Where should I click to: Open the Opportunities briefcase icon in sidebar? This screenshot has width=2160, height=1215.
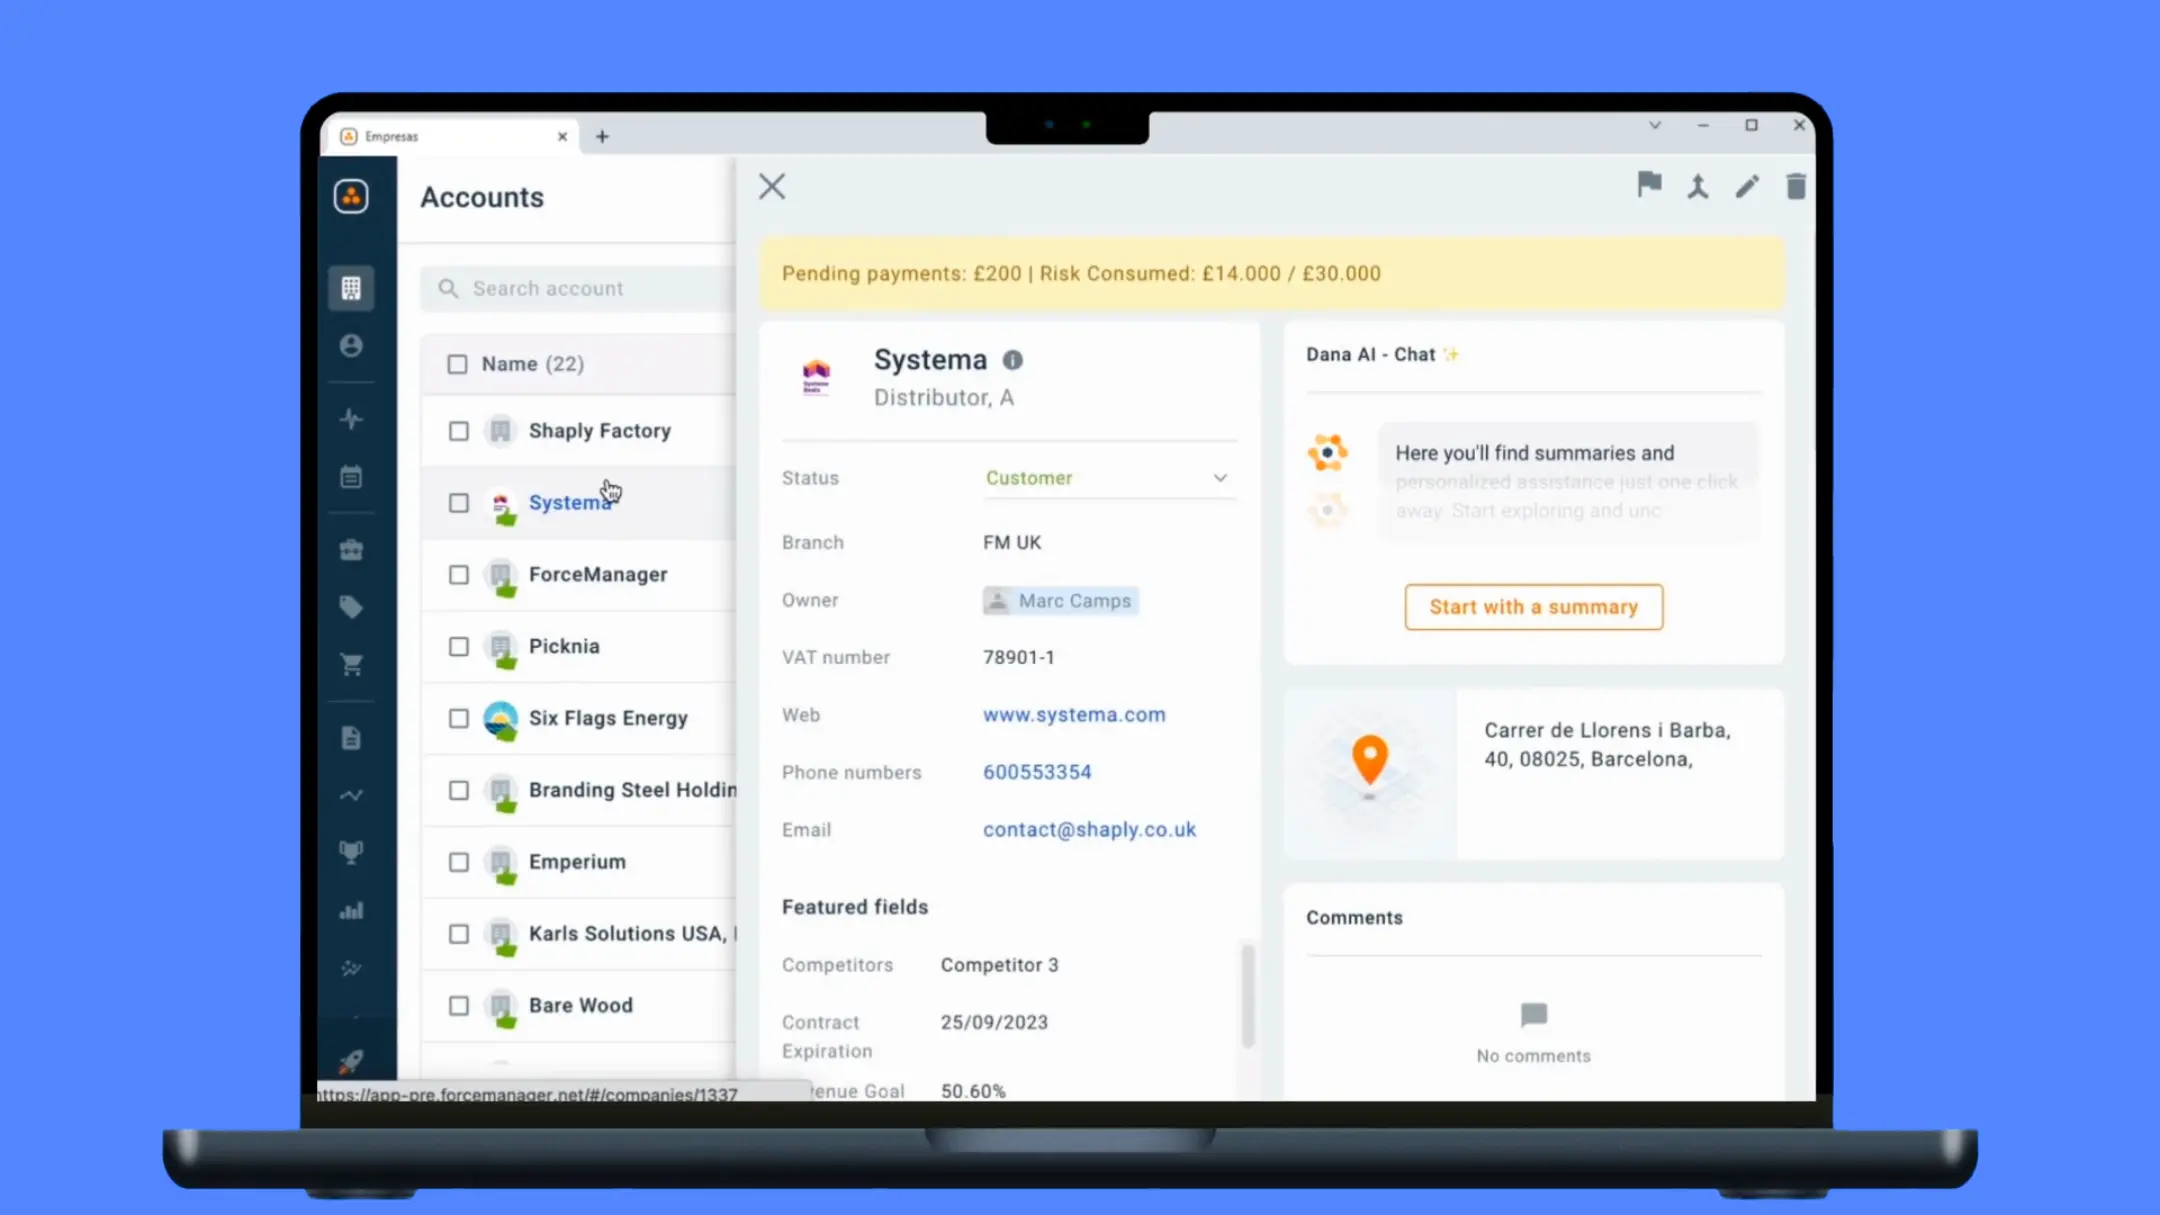tap(351, 550)
